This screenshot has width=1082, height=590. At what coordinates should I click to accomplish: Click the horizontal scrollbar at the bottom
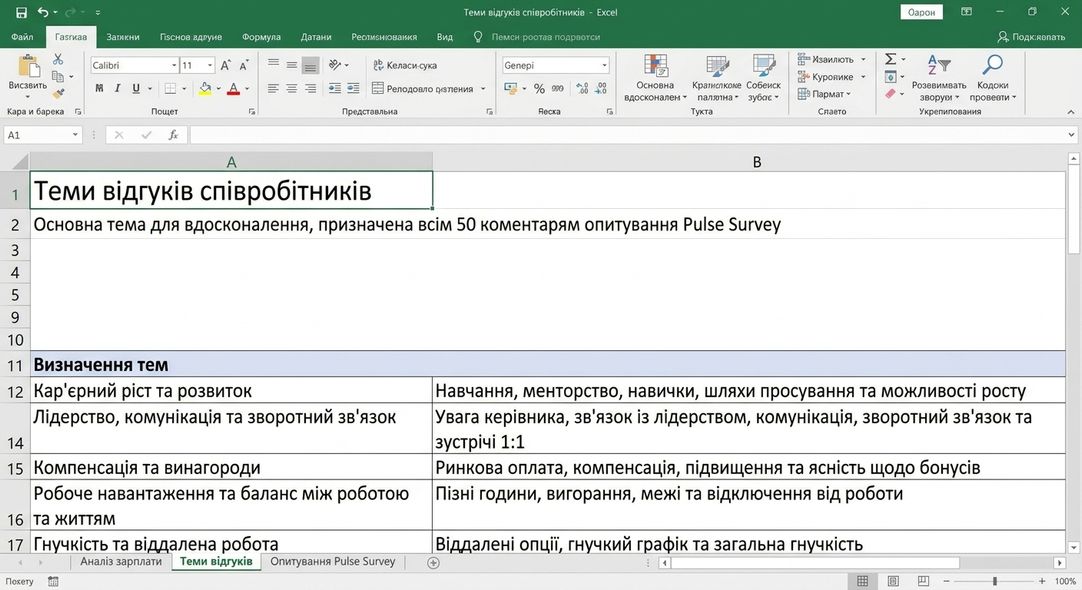pos(816,563)
